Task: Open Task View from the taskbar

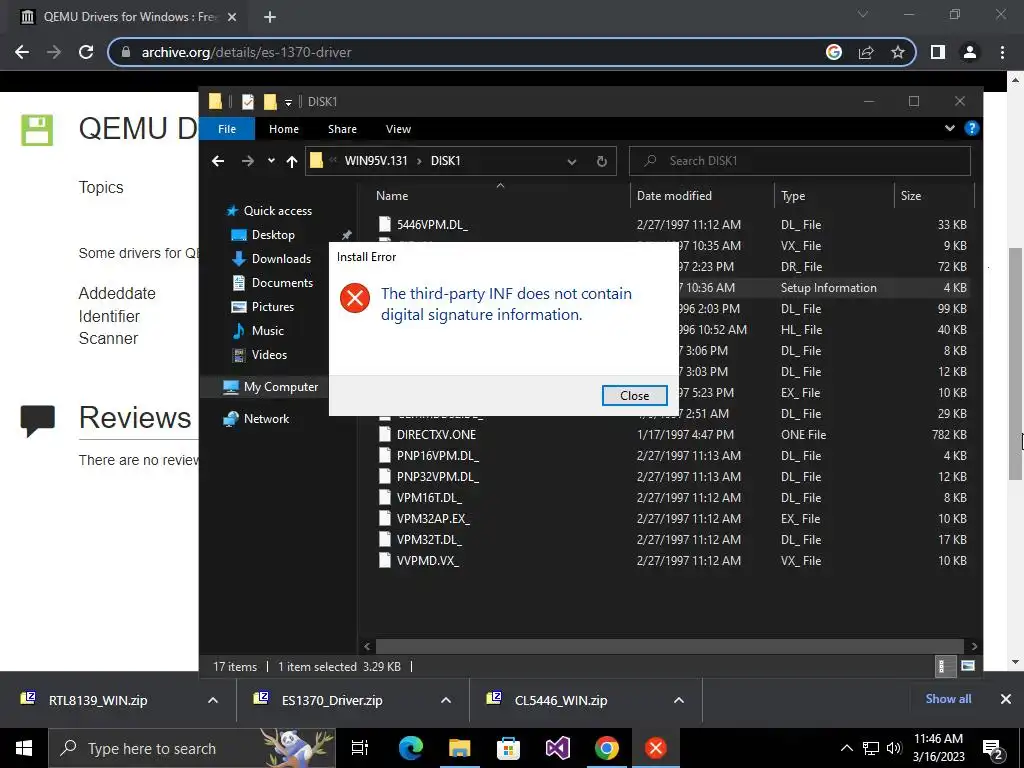Action: point(360,748)
